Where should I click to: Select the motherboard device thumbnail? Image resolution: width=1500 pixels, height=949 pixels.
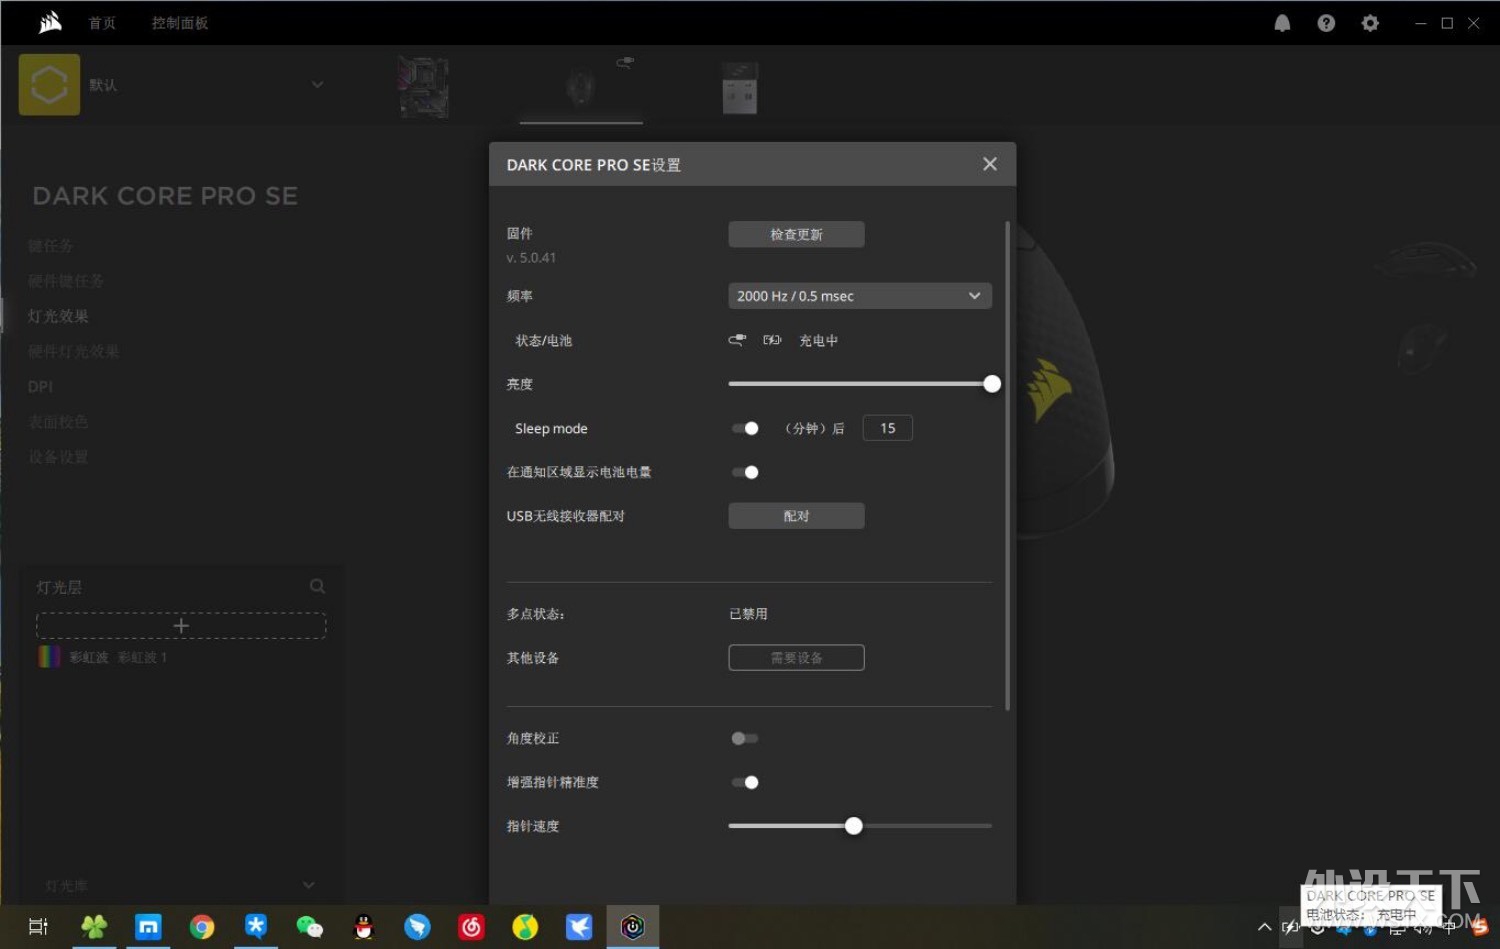[424, 87]
